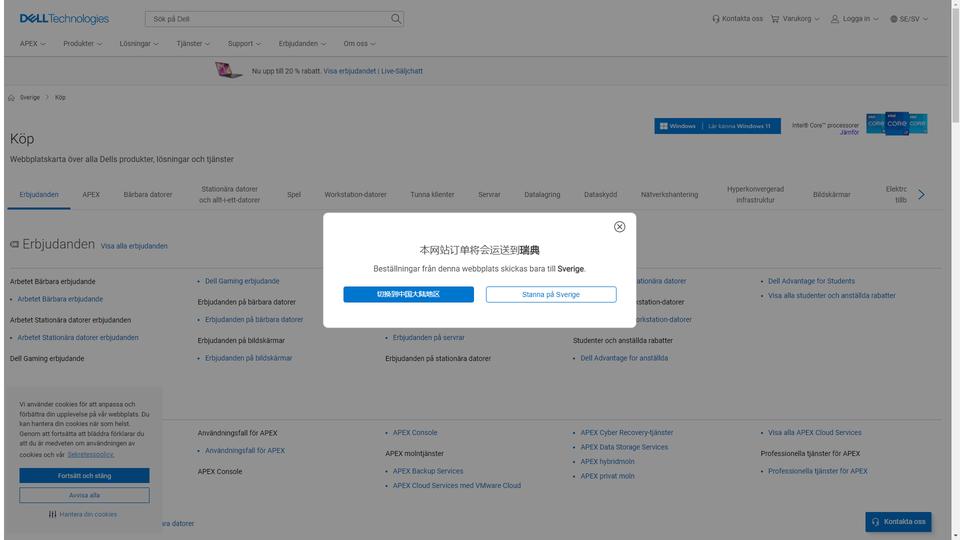
Task: Click Fortsätt och stäng cookie button
Action: pos(84,476)
